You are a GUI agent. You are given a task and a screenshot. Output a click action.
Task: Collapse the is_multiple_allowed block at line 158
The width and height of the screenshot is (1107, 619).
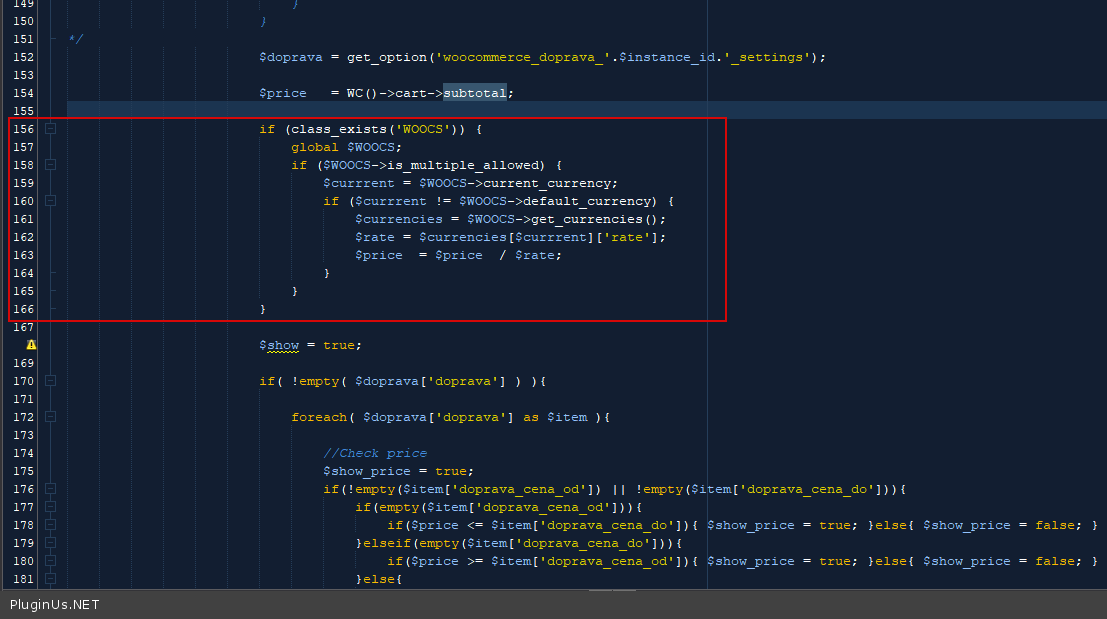coord(51,165)
